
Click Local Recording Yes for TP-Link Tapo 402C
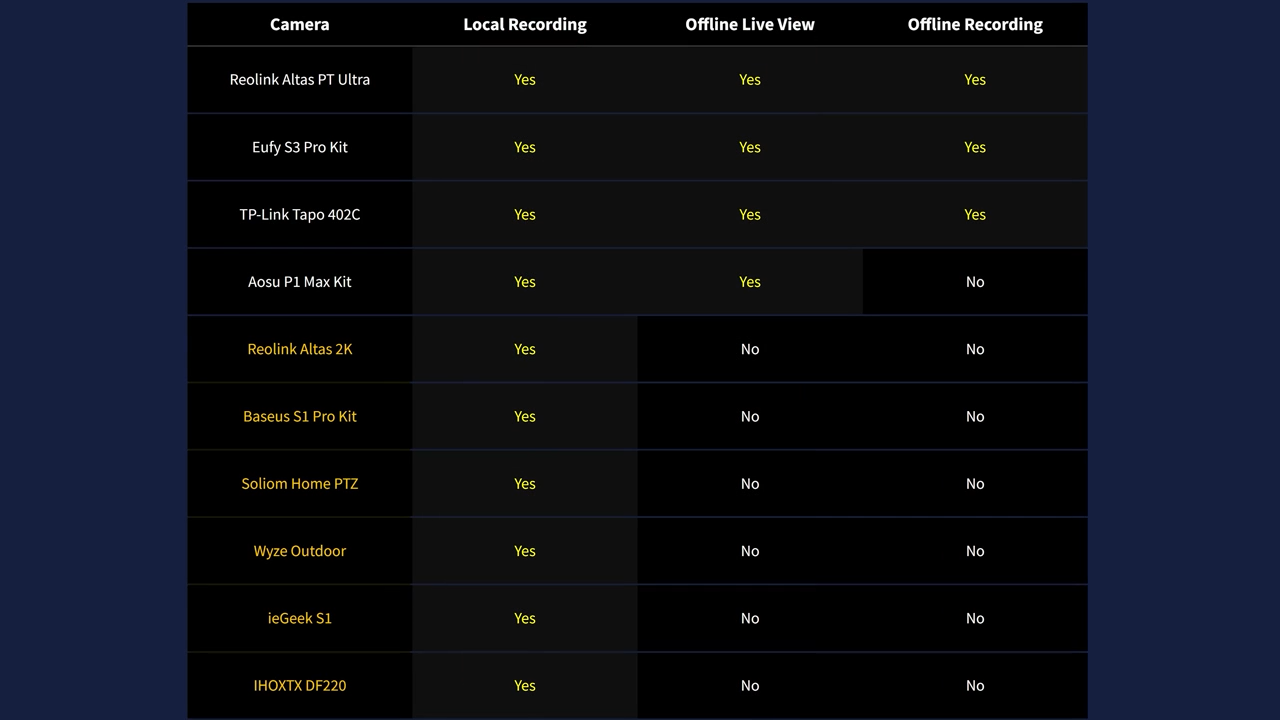525,214
